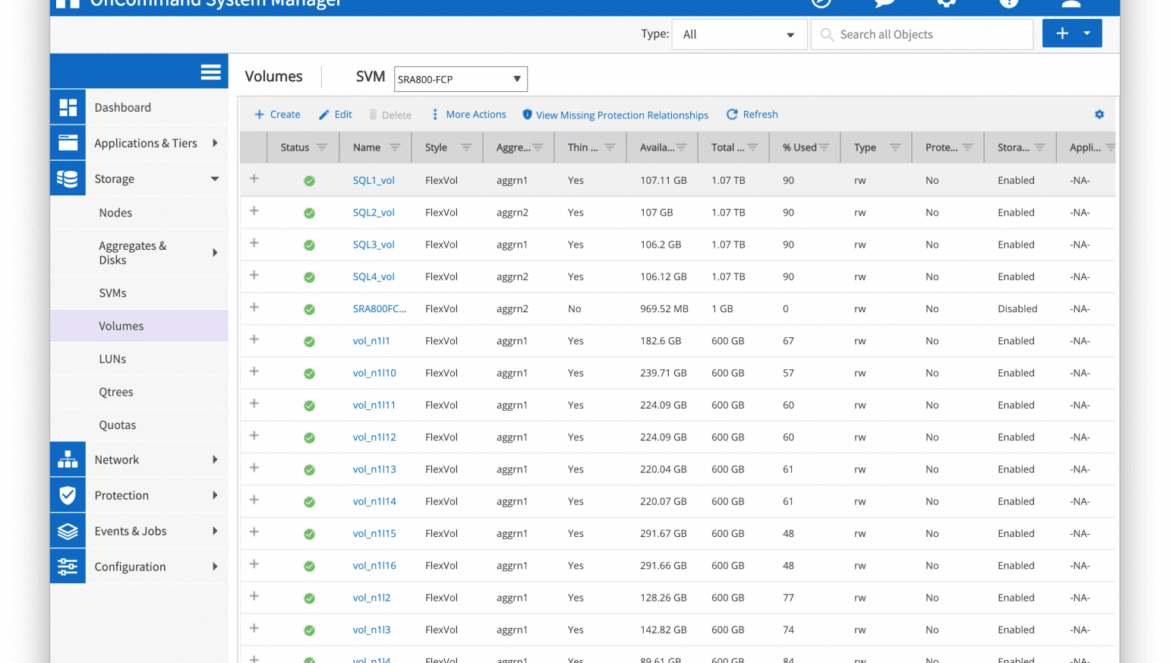This screenshot has width=1170, height=663.
Task: Filter the Storage efficiency column
Action: [x=1039, y=147]
